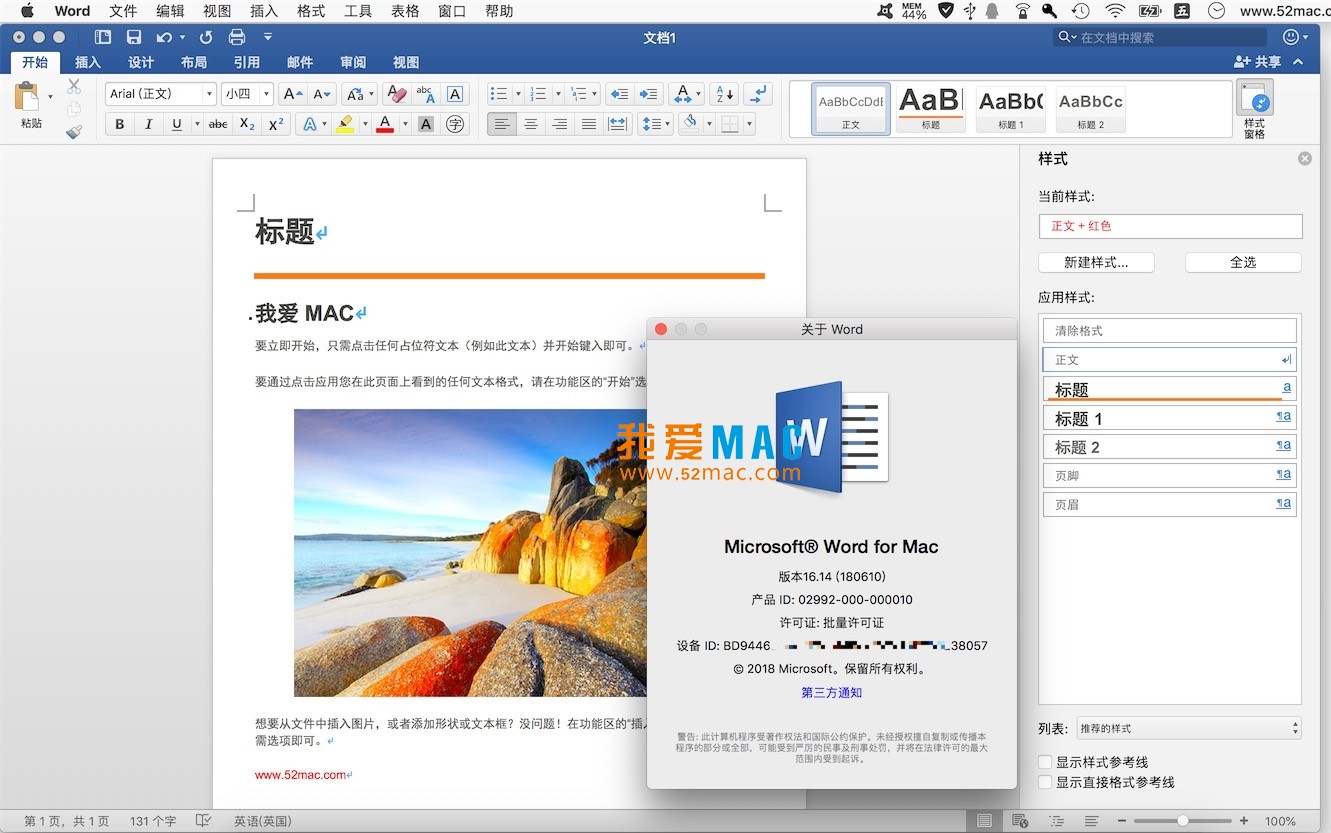Click the enclosed character 字 icon

(x=455, y=124)
